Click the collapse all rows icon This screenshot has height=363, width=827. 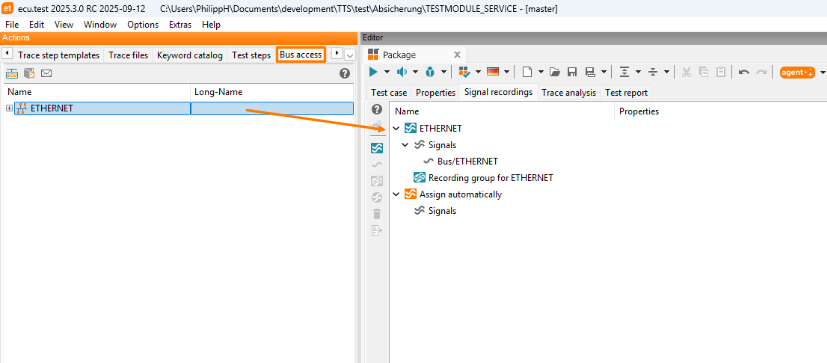coord(652,72)
